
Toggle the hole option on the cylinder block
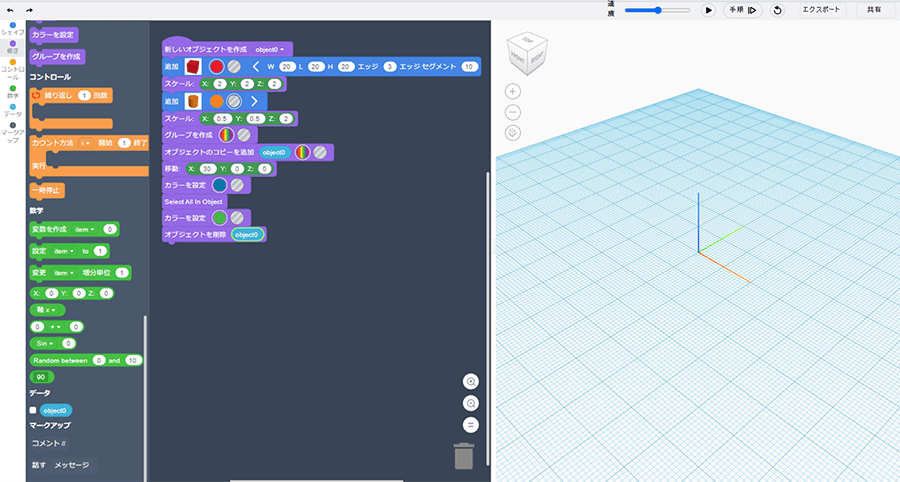(234, 102)
